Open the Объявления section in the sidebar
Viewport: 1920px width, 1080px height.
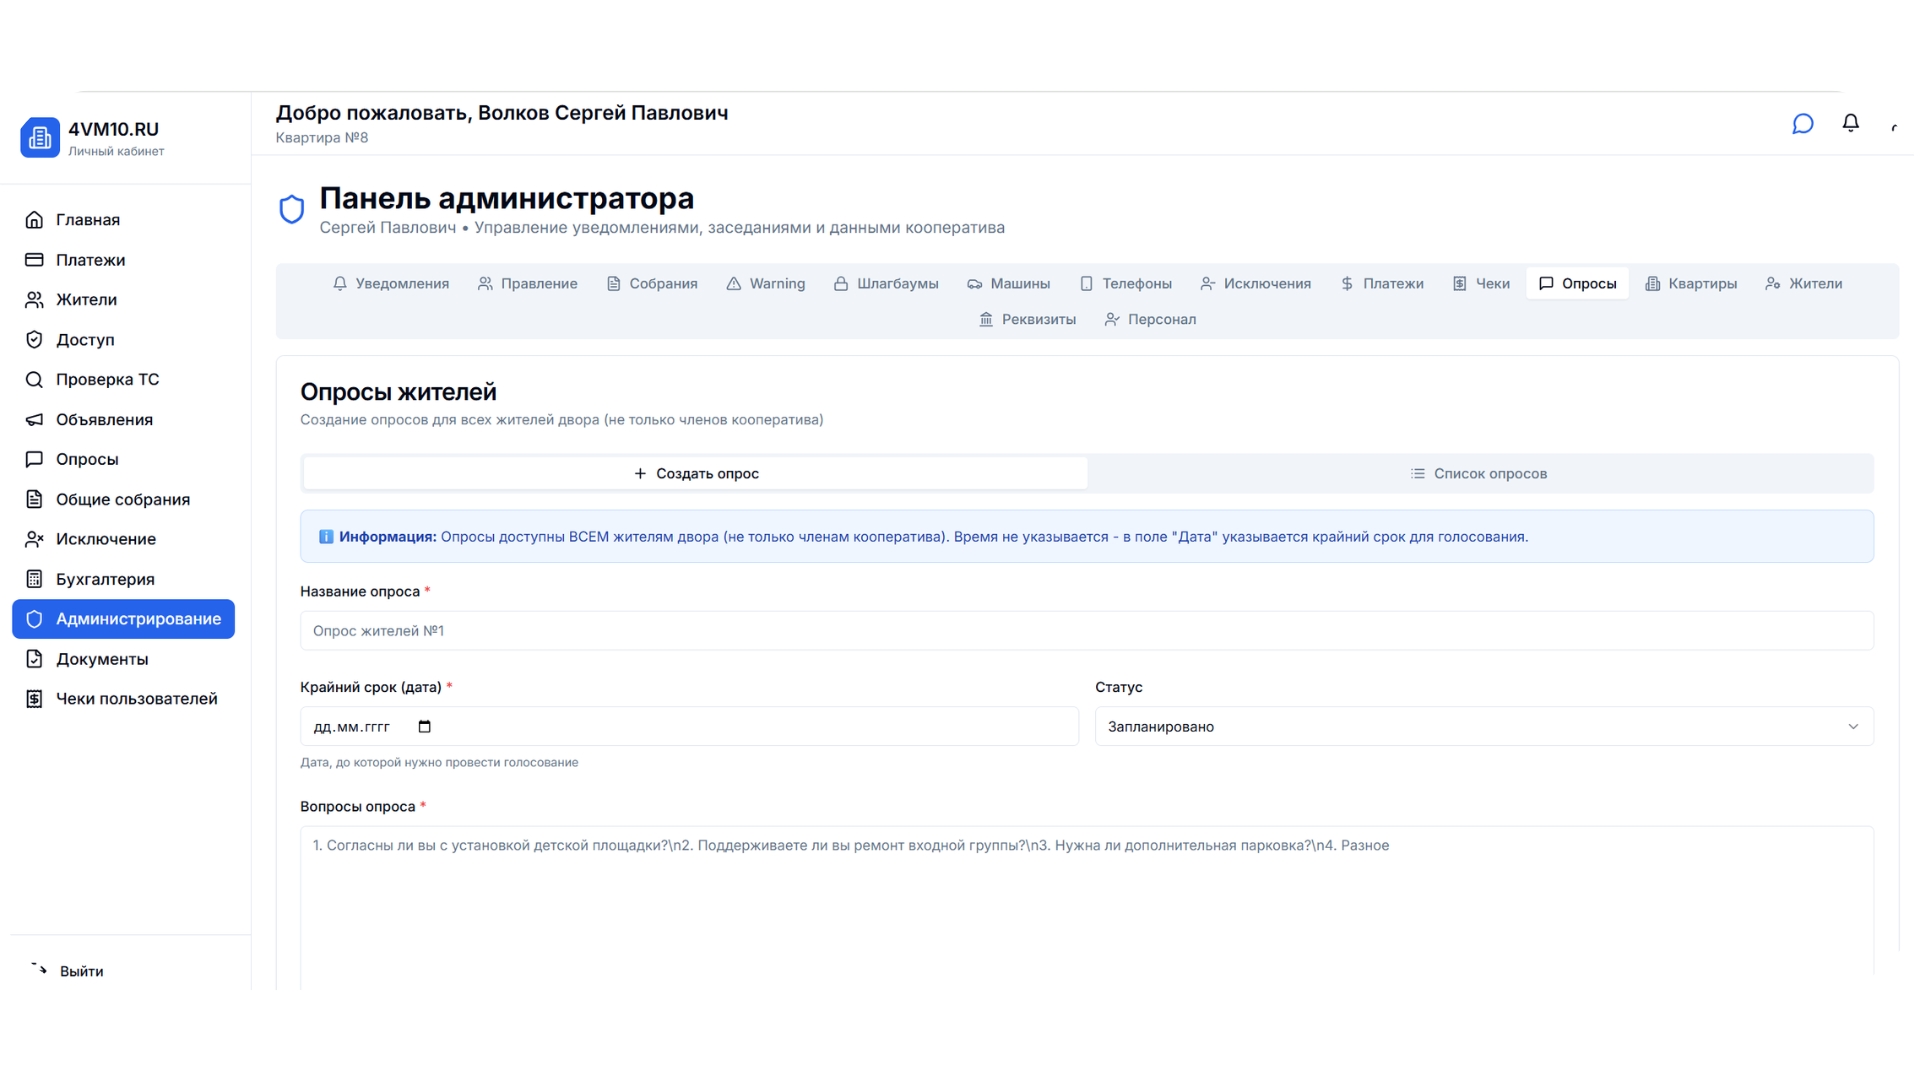click(105, 419)
